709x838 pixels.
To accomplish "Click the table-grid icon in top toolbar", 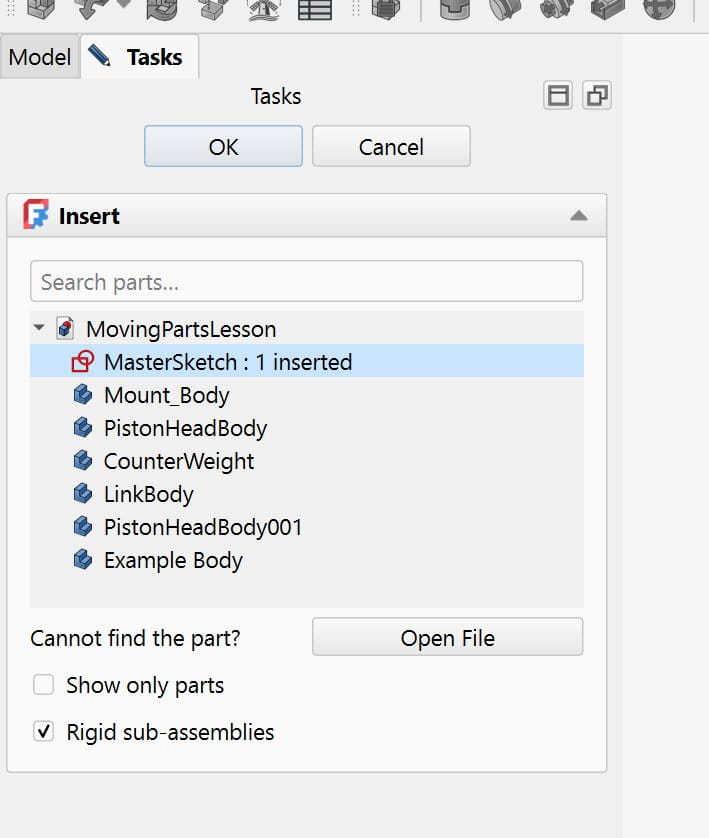I will [315, 10].
